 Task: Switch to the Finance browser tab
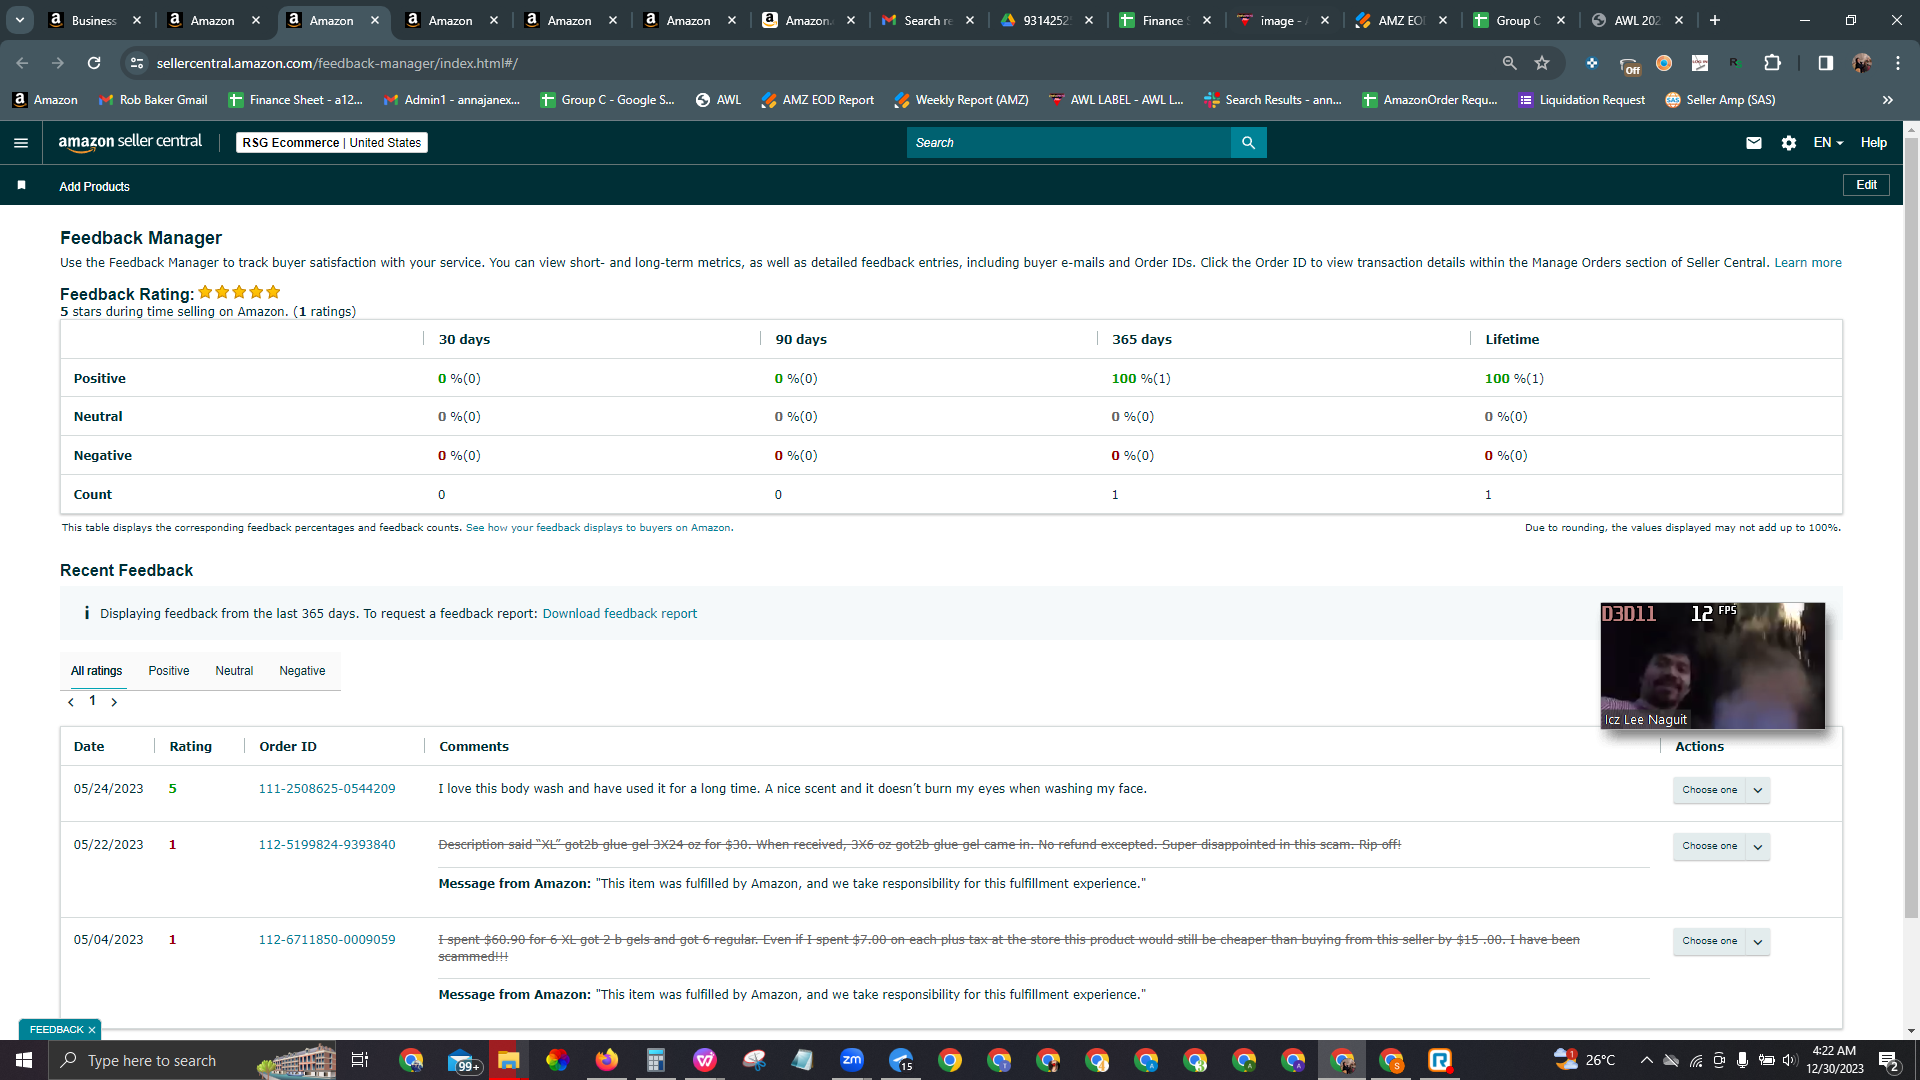[x=1163, y=20]
